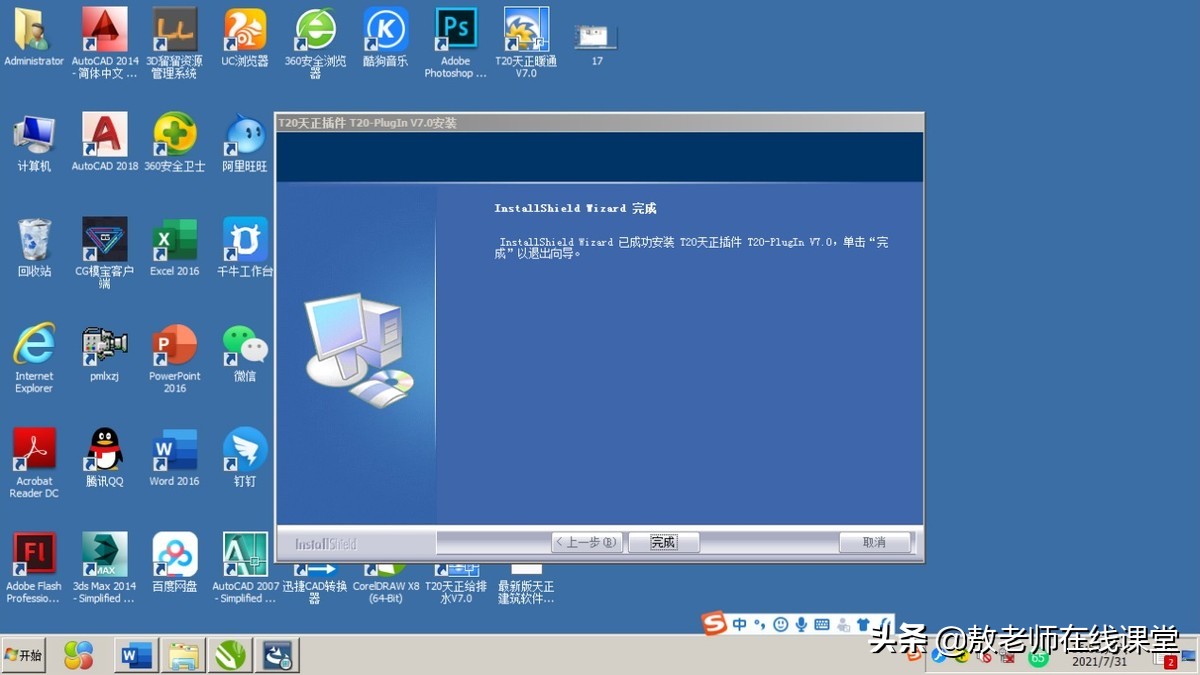Open the Sogou input method menu
The height and width of the screenshot is (675, 1200).
(713, 624)
